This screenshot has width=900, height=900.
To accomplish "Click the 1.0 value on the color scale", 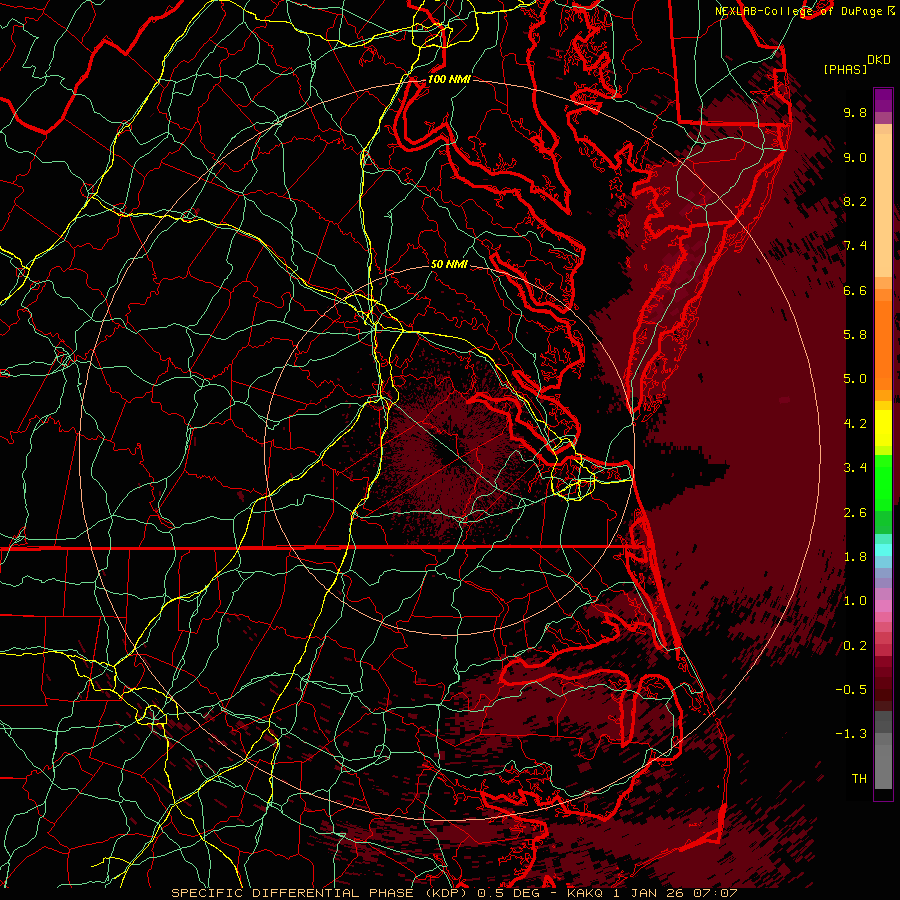I will pyautogui.click(x=855, y=601).
